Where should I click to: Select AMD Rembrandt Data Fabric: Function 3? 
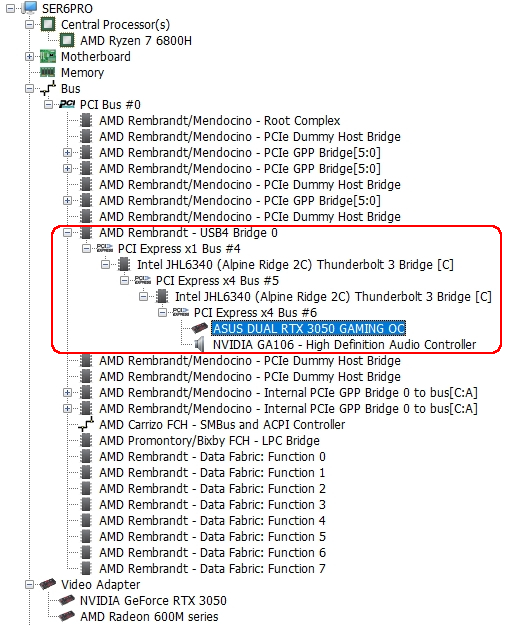[212, 504]
